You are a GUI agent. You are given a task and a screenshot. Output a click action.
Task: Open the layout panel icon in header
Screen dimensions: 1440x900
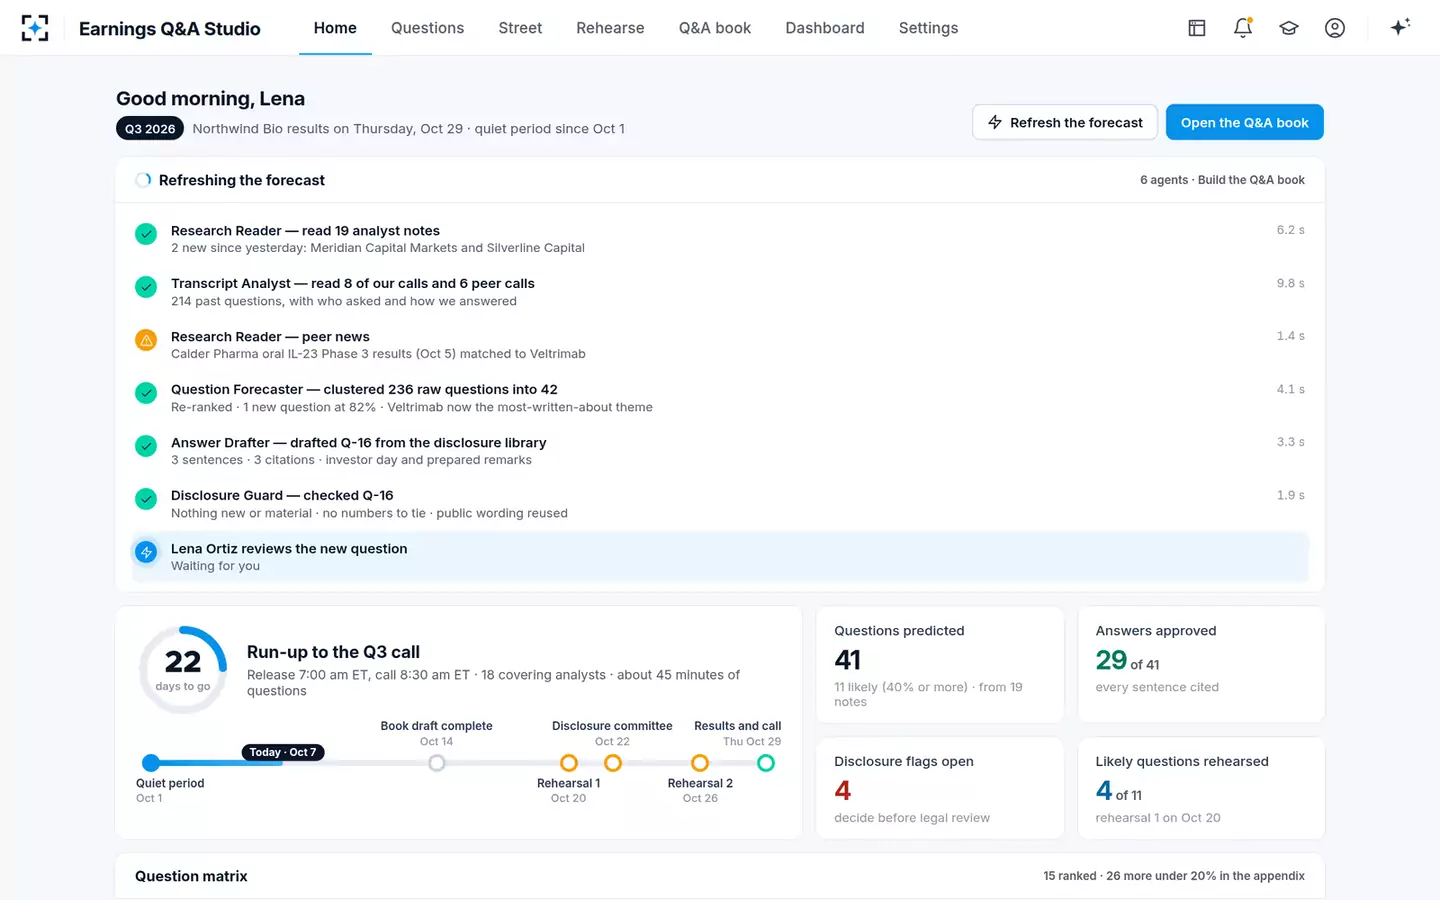1197,28
